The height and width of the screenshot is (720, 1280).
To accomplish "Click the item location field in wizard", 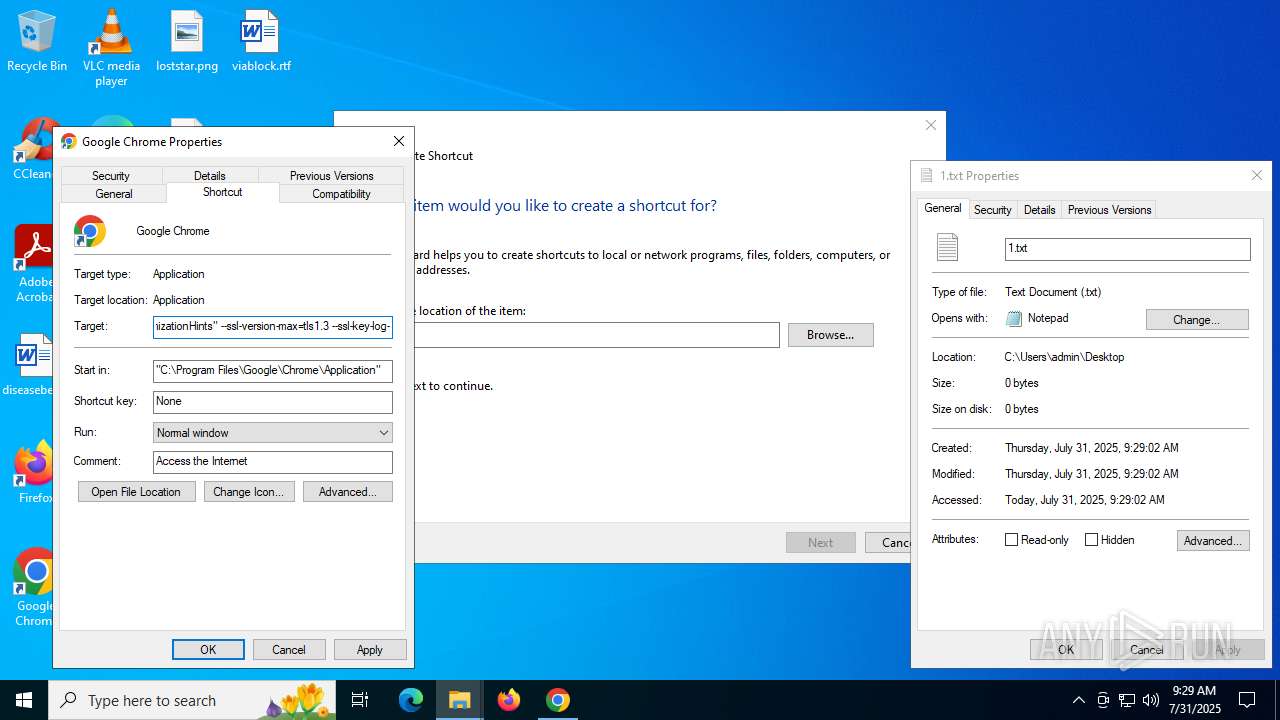I will click(x=597, y=335).
